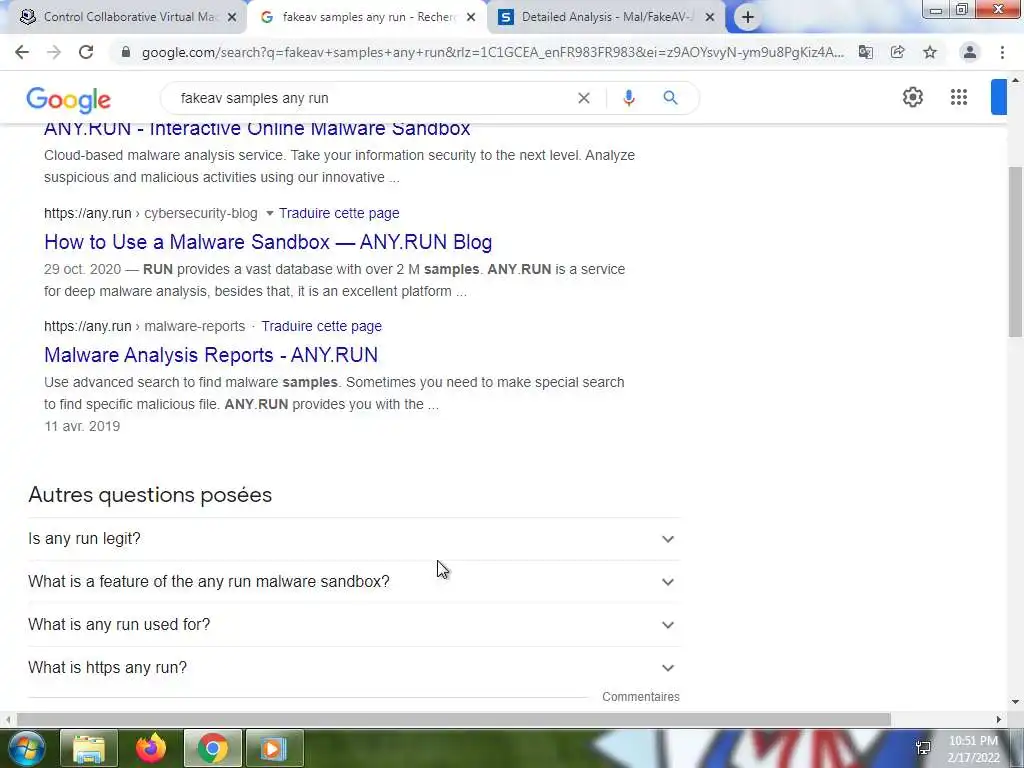
Task: Expand 'What is any run used for?'
Action: pos(354,624)
